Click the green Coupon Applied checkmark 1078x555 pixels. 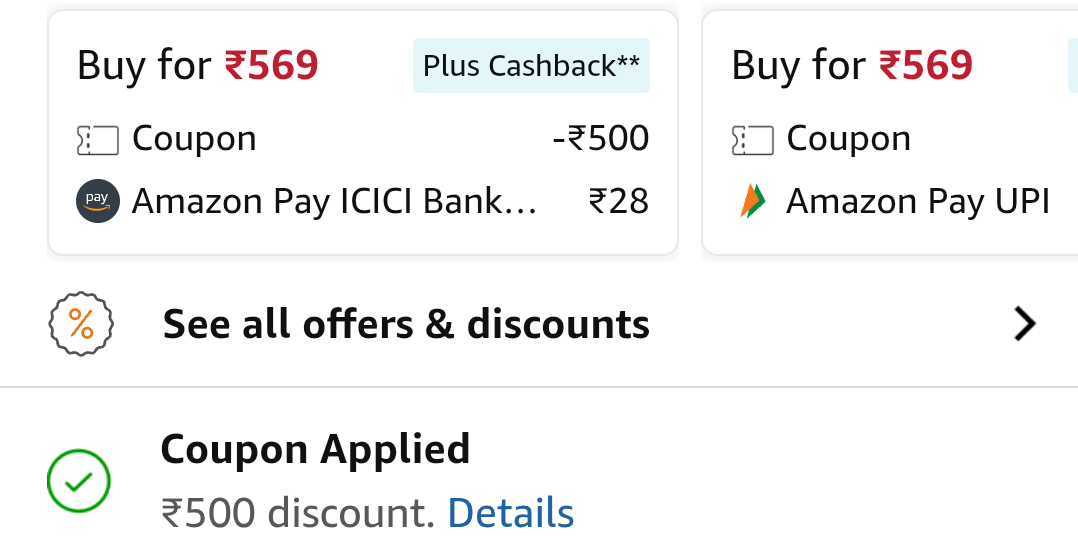[x=78, y=481]
